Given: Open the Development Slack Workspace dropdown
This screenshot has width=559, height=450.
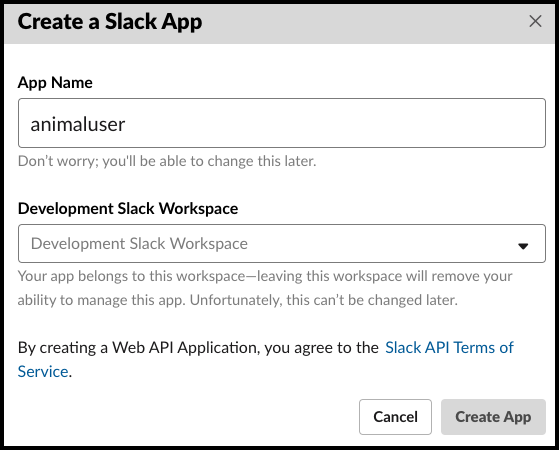Looking at the screenshot, I should point(282,244).
